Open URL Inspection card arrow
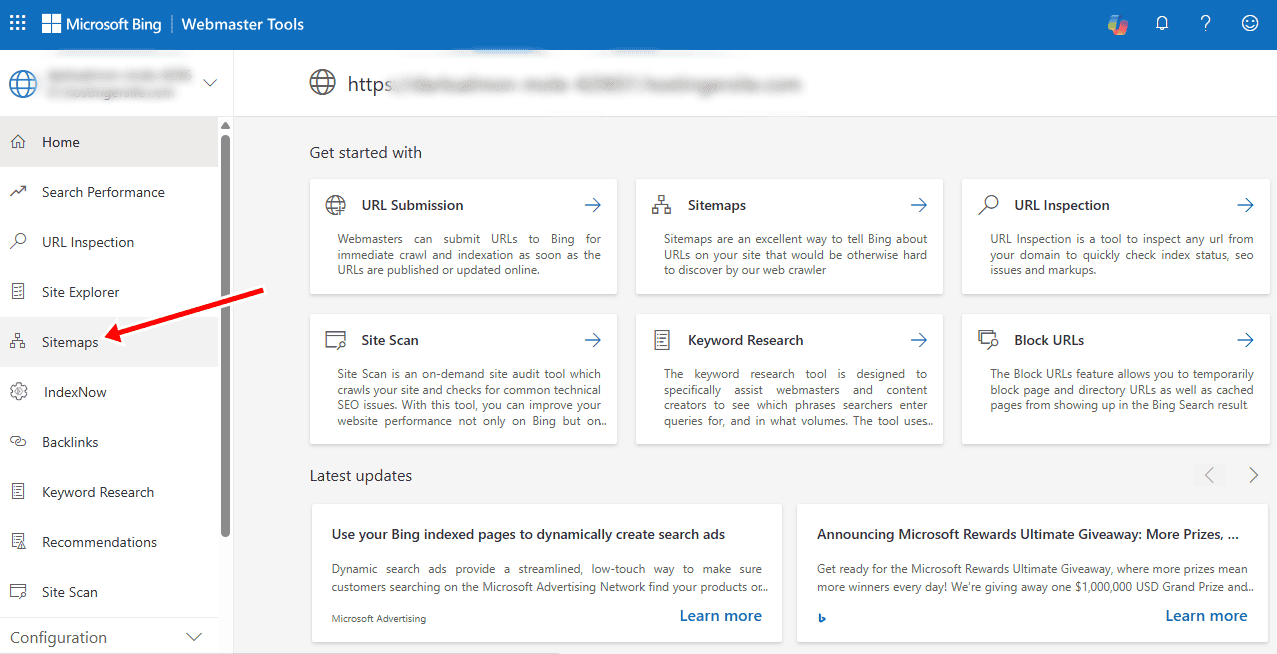This screenshot has width=1277, height=654. tap(1245, 205)
